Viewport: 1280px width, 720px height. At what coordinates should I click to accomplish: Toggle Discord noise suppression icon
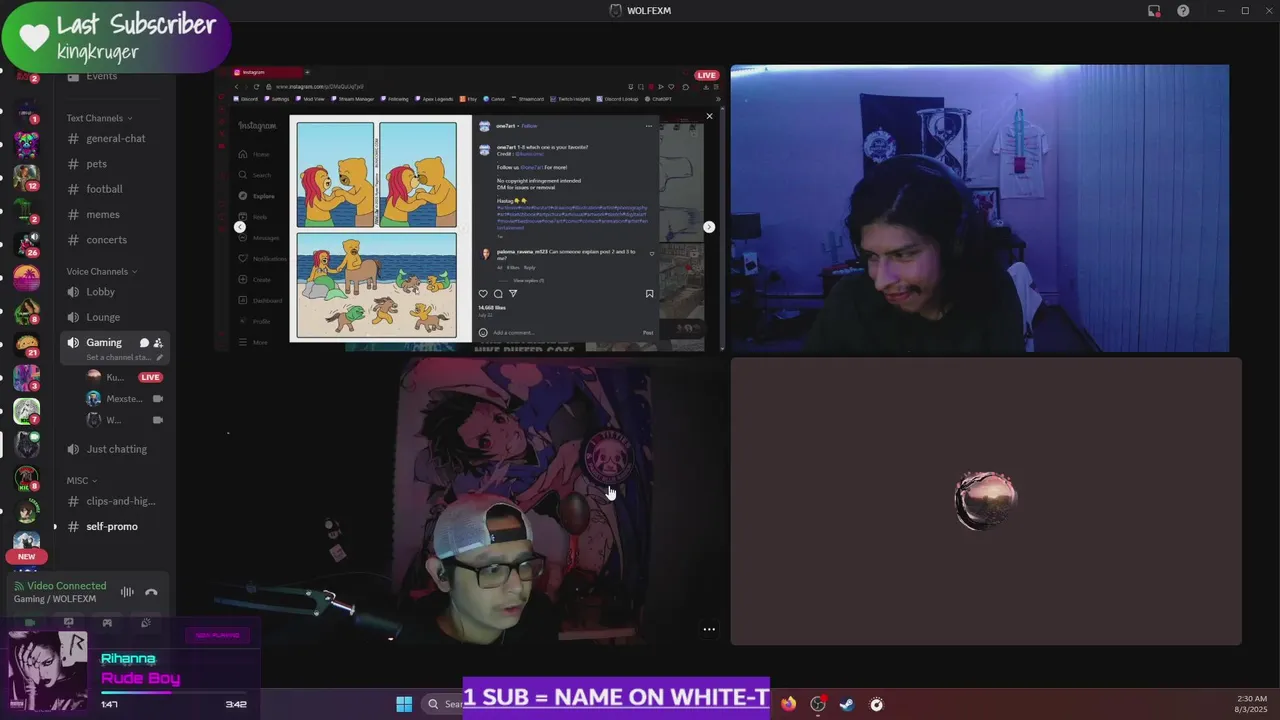(x=127, y=592)
